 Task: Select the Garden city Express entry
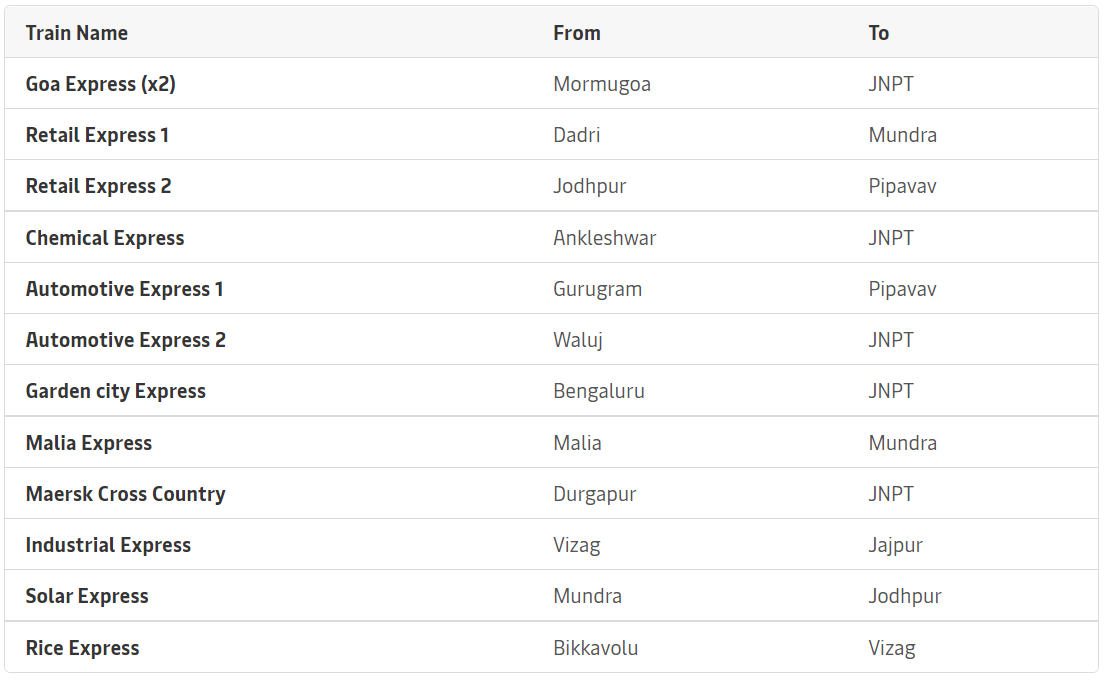click(x=115, y=391)
